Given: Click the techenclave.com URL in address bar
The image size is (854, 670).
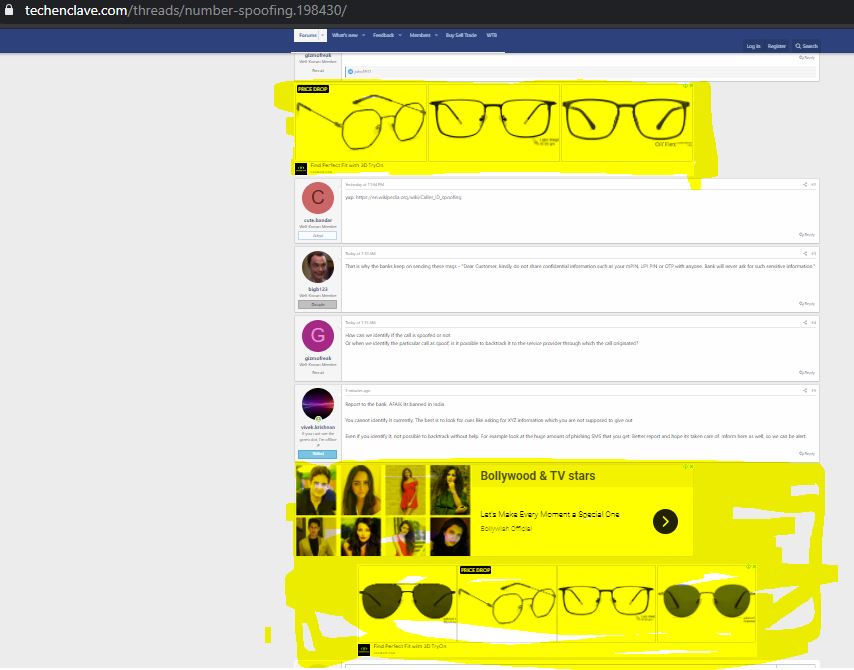Looking at the screenshot, I should pyautogui.click(x=185, y=10).
